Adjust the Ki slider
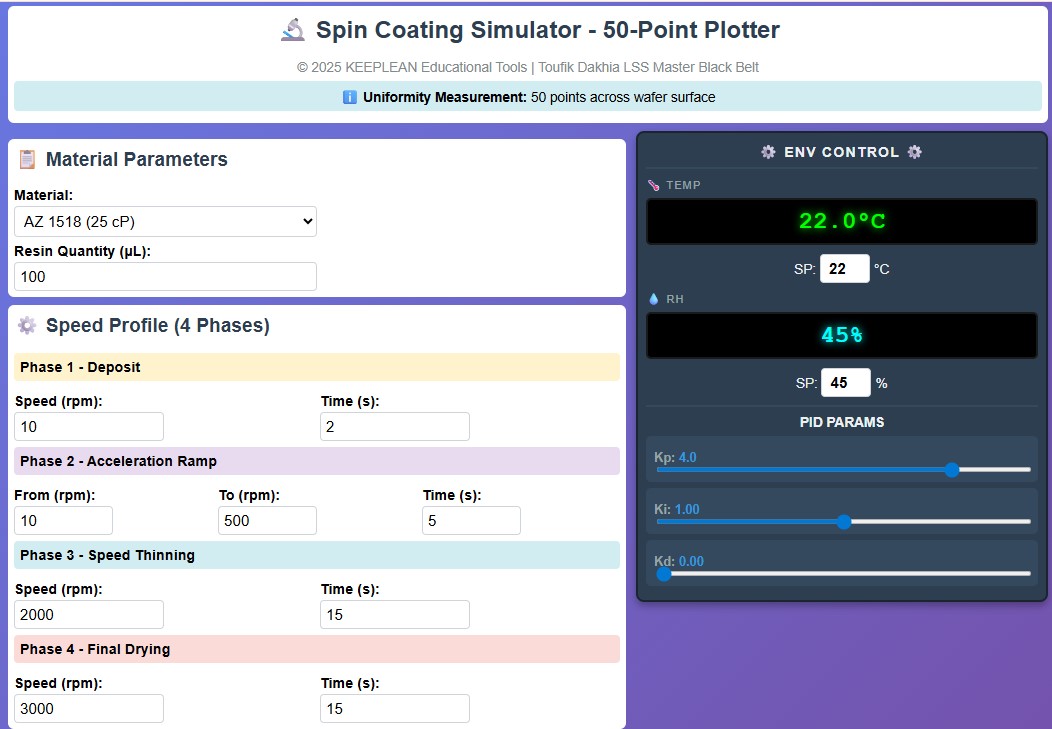Screen dimensions: 1052x729 pos(844,521)
